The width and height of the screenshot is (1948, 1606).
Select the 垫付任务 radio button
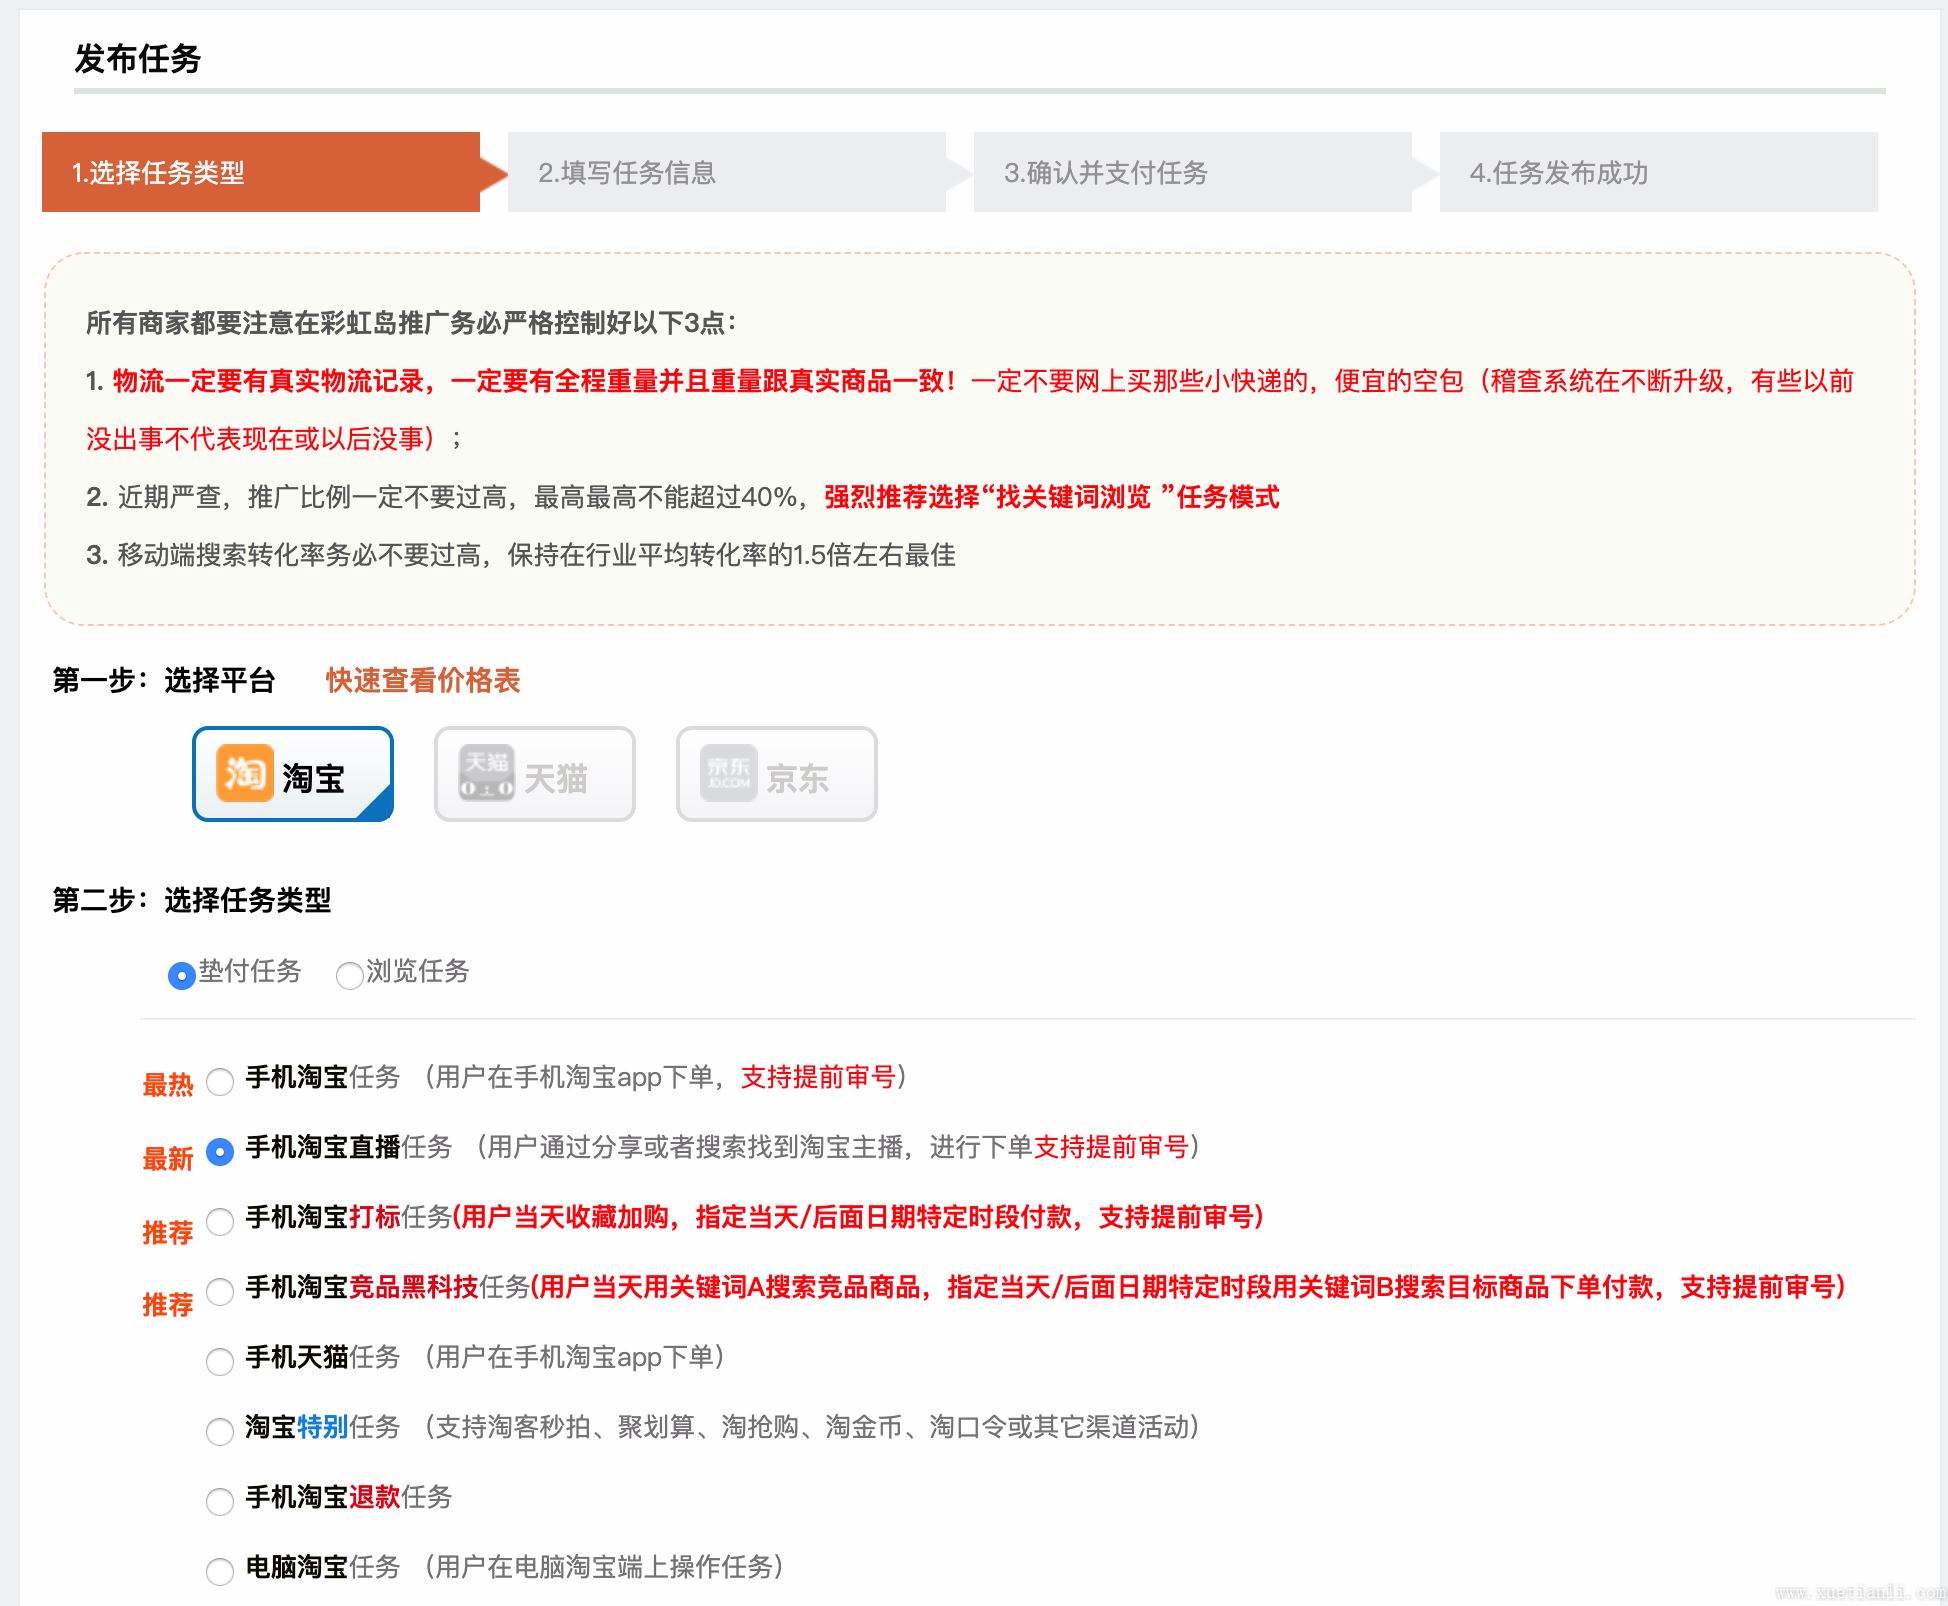pos(181,975)
